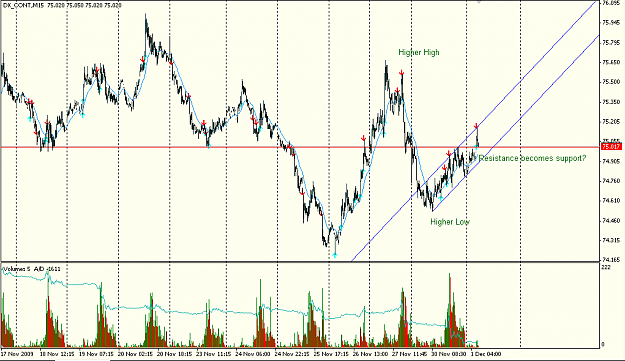The width and height of the screenshot is (625, 361).
Task: Click the 76.095 price axis label
Action: pyautogui.click(x=611, y=3)
